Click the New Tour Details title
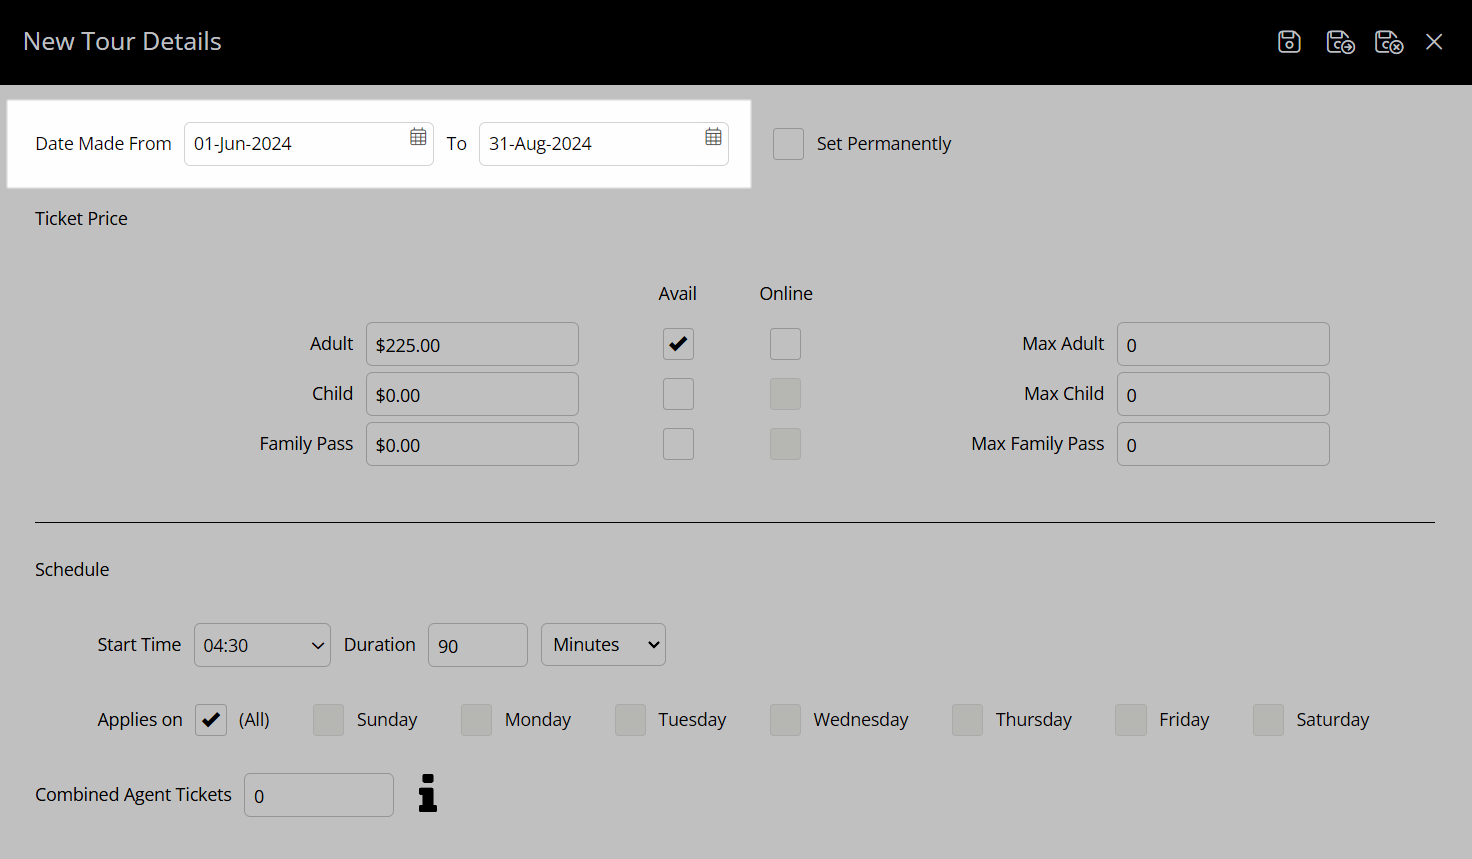This screenshot has height=859, width=1472. tap(122, 41)
